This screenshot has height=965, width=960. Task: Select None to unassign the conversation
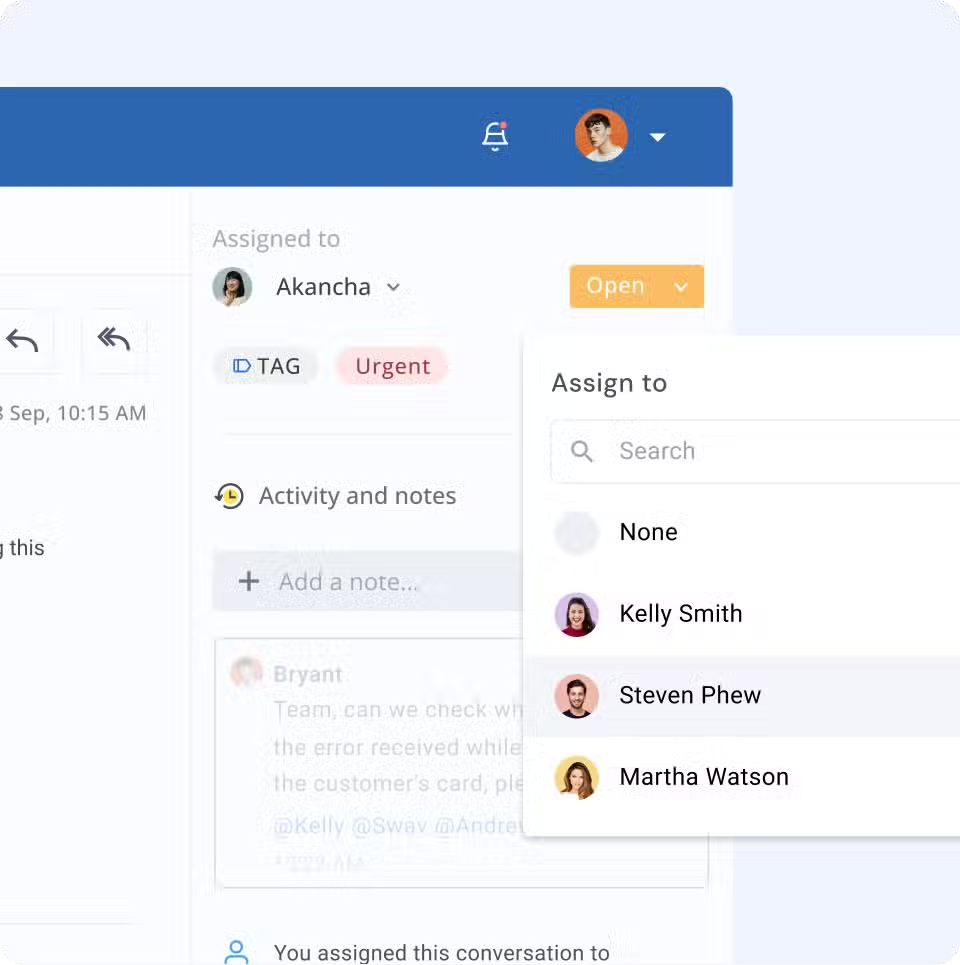coord(648,532)
